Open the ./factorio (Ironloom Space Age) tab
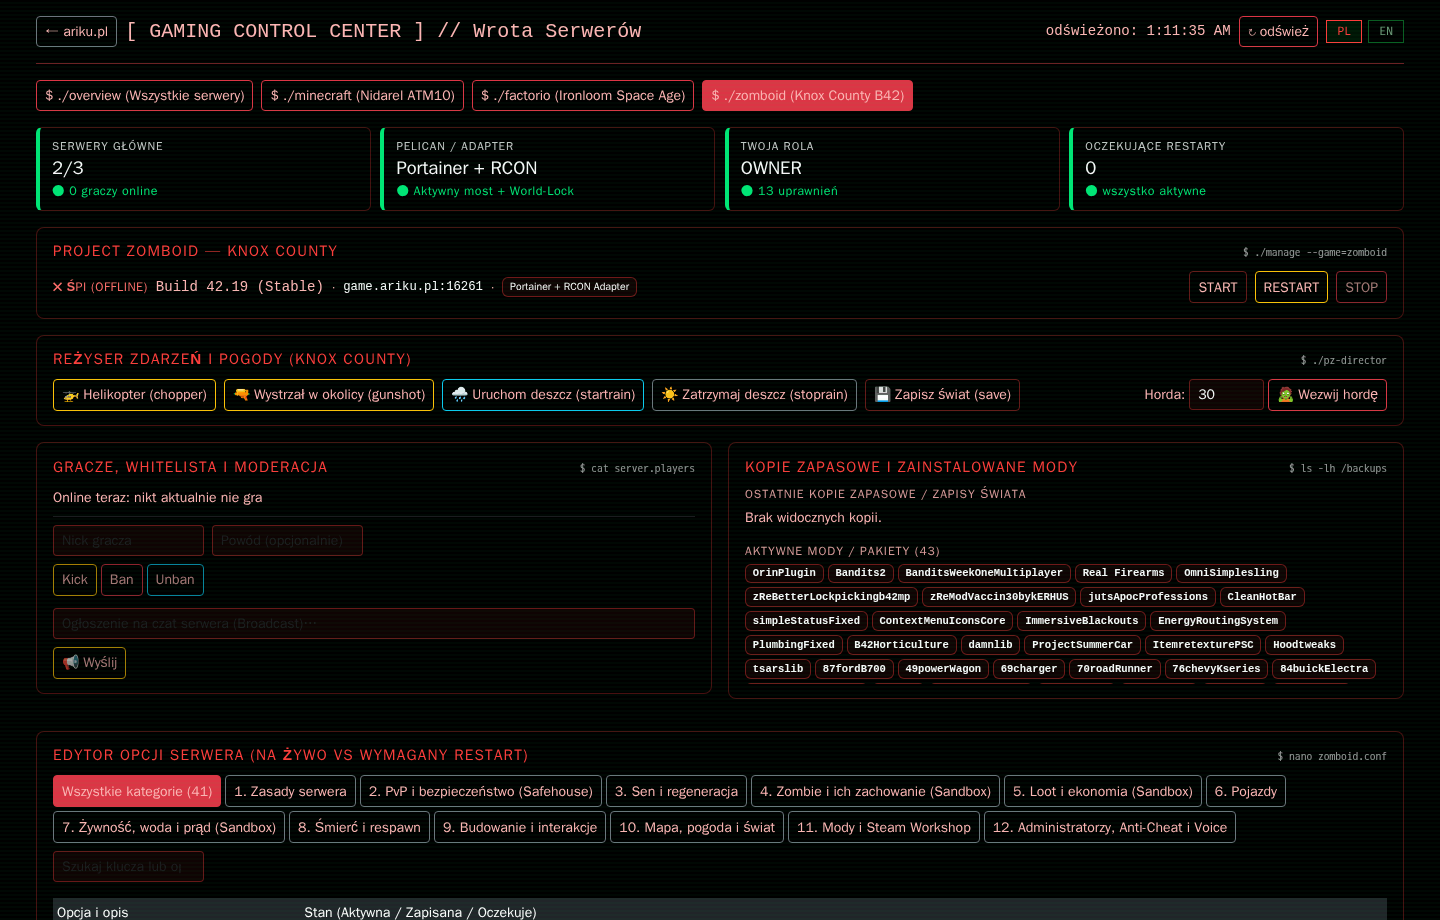The height and width of the screenshot is (920, 1440). pyautogui.click(x=583, y=96)
